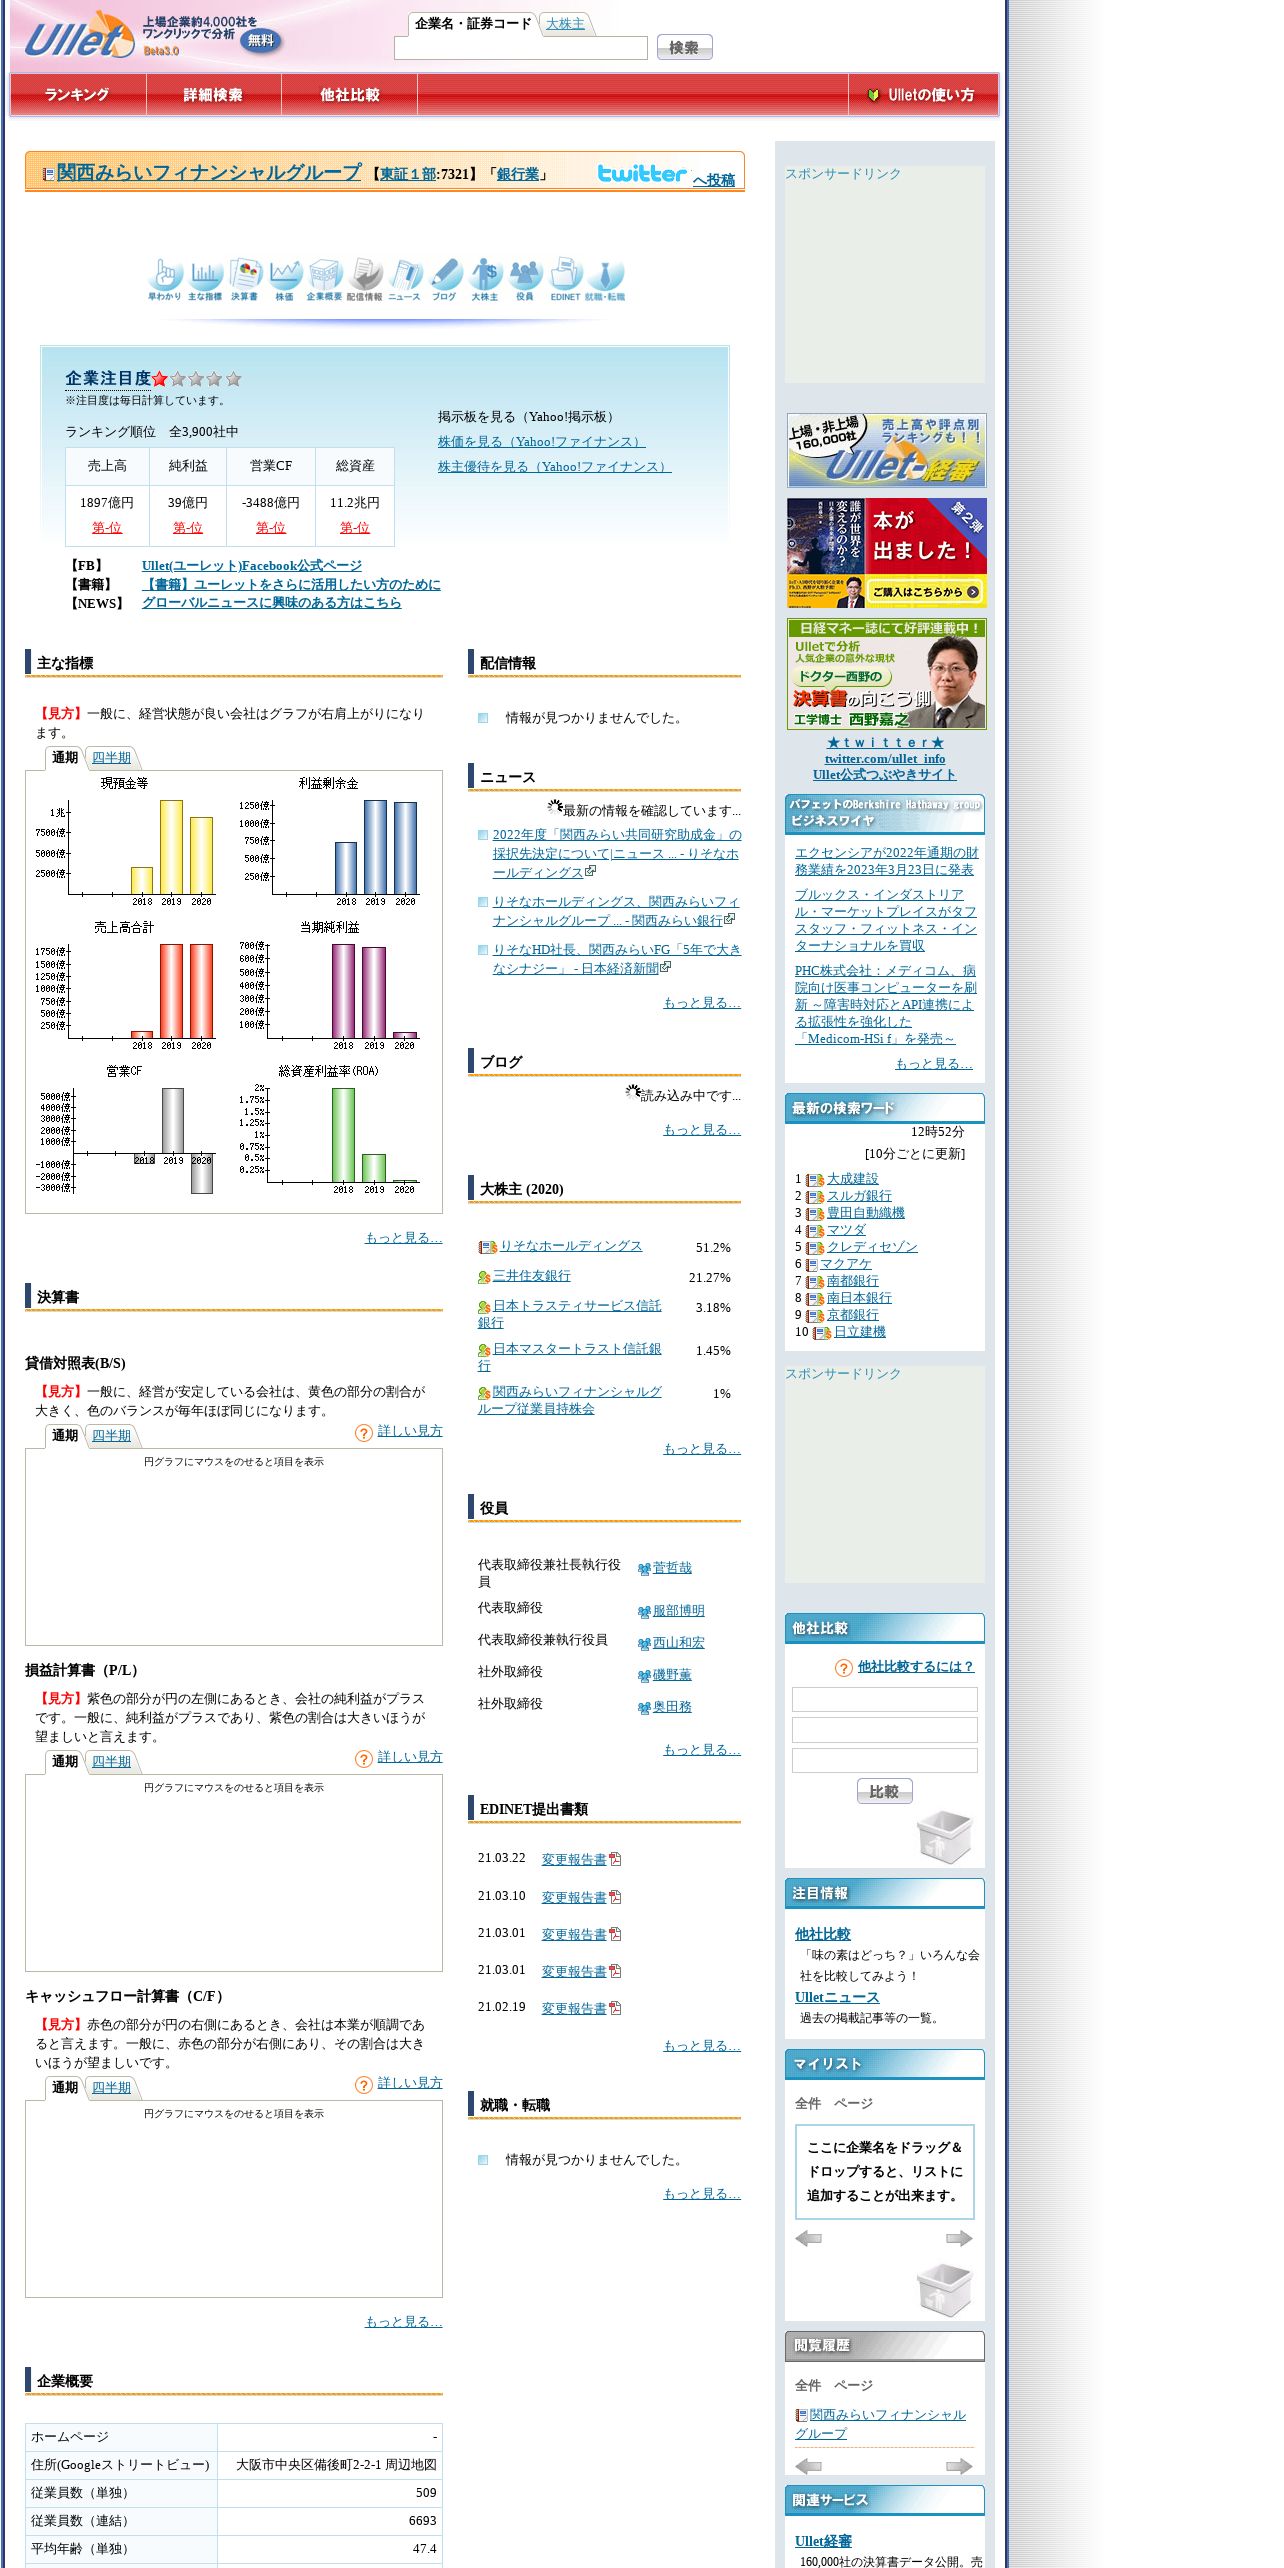Switch 主な指標 charts to 四半期 tab

pyautogui.click(x=111, y=758)
